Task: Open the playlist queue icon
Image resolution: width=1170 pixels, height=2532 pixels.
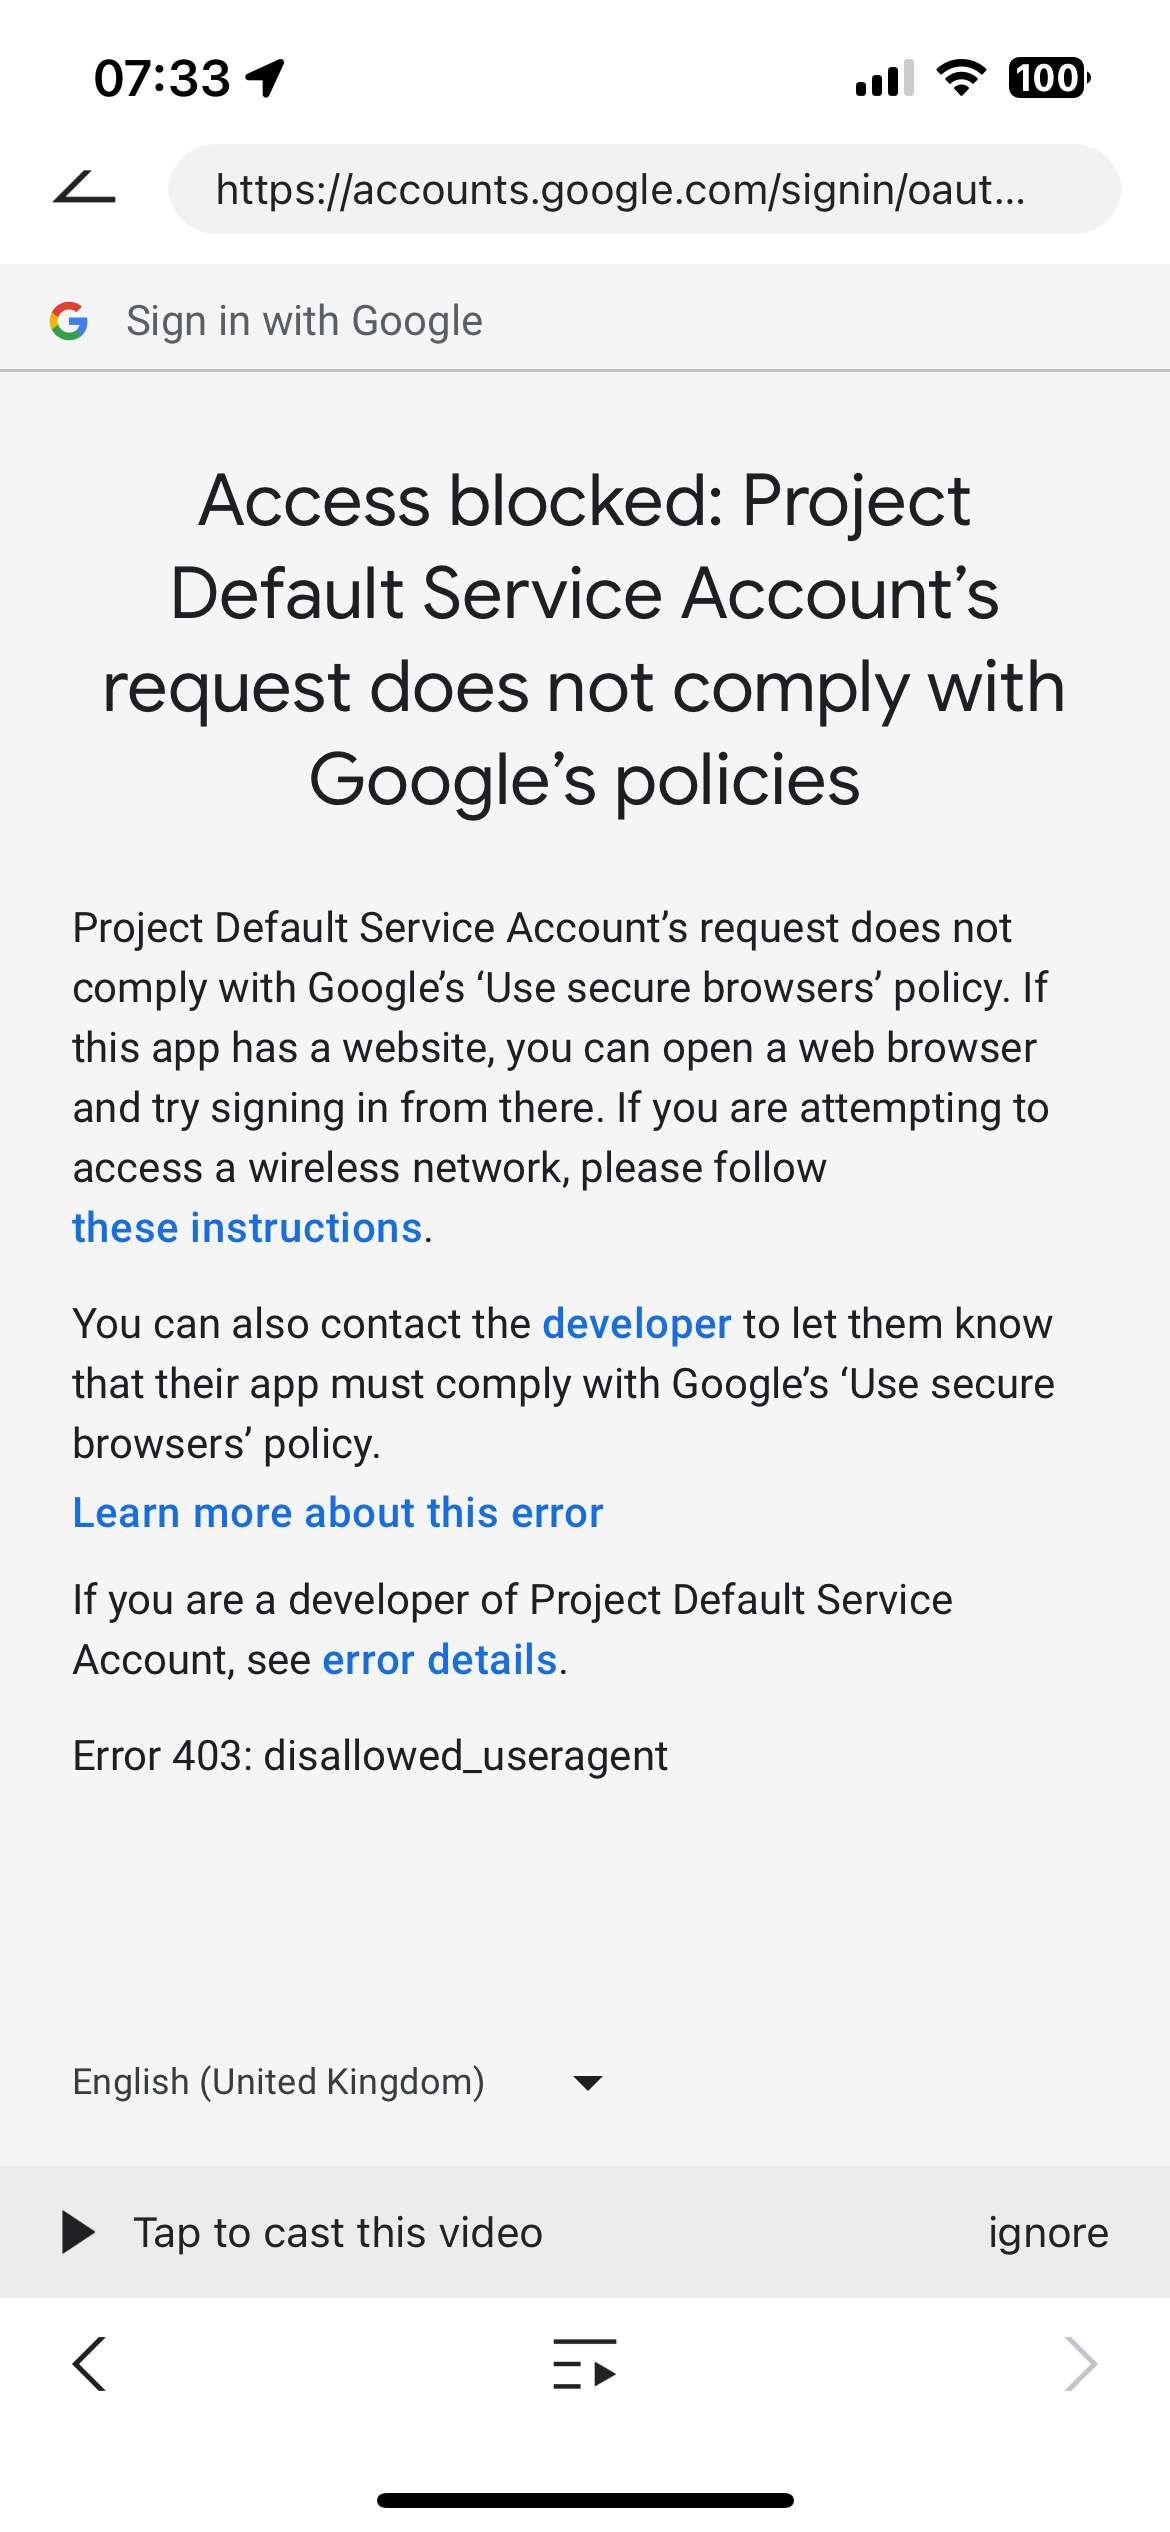Action: pyautogui.click(x=585, y=2364)
